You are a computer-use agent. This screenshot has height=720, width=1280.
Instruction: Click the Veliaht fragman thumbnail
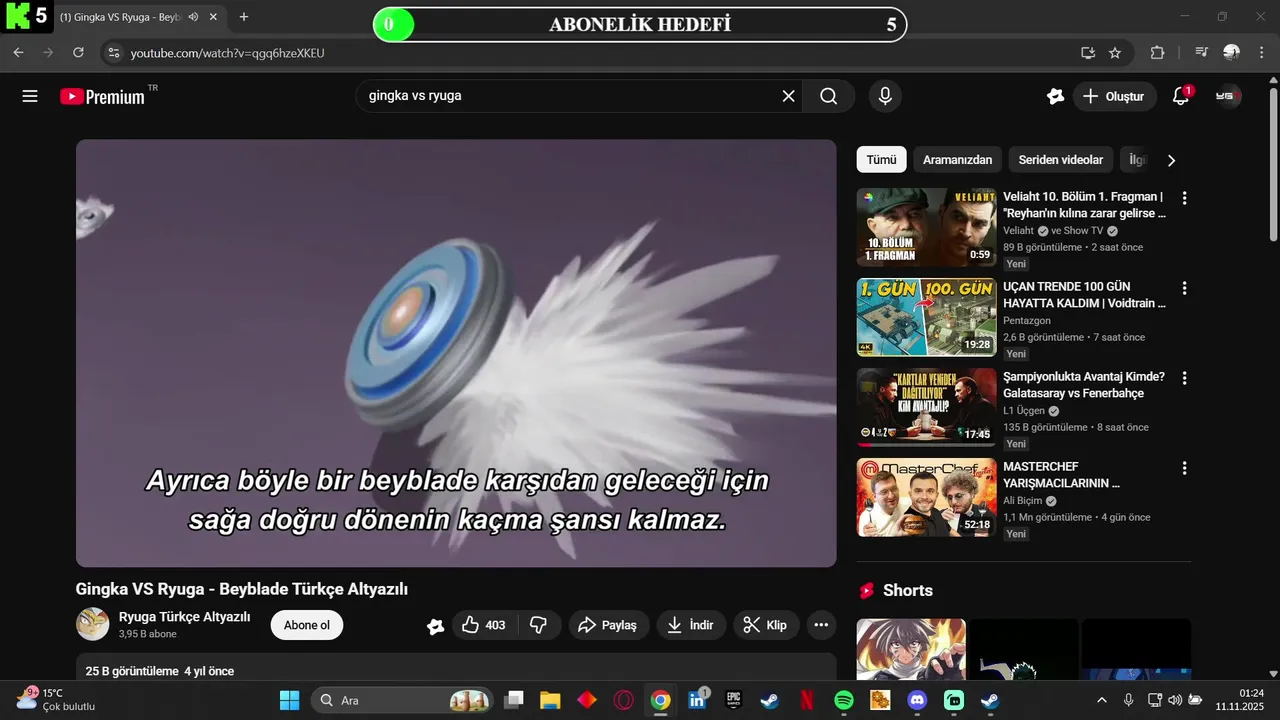[x=926, y=227]
